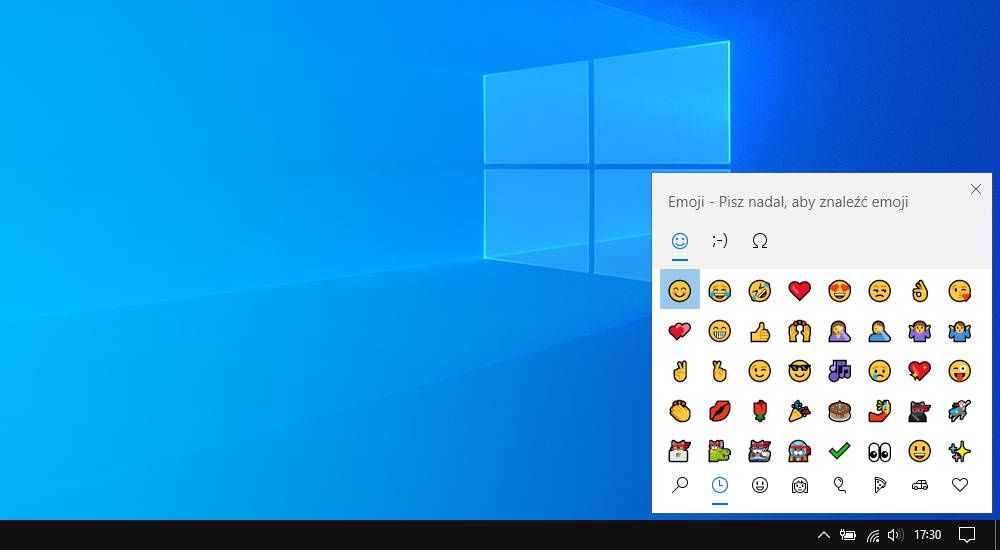Screen dimensions: 1000x550
Task: Open emoji search with magnifier icon
Action: pyautogui.click(x=680, y=486)
